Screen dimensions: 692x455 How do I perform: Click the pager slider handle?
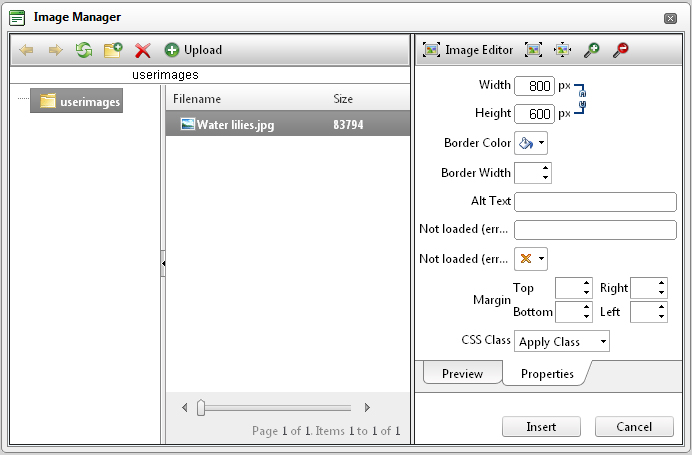[x=201, y=408]
